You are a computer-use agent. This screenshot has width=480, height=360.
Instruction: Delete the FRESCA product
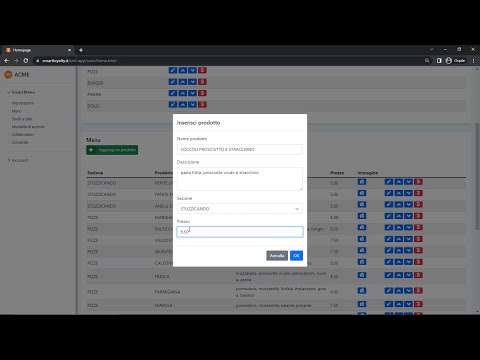418,275
